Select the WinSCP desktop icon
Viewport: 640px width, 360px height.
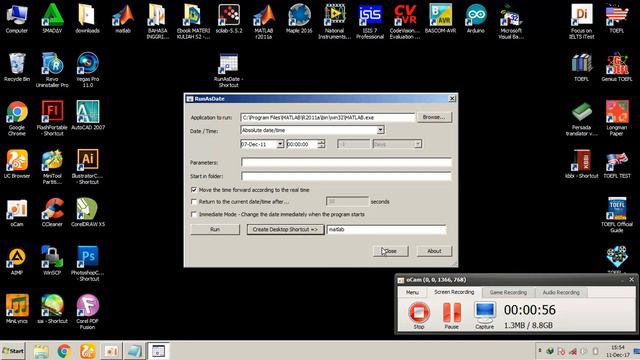tap(52, 261)
